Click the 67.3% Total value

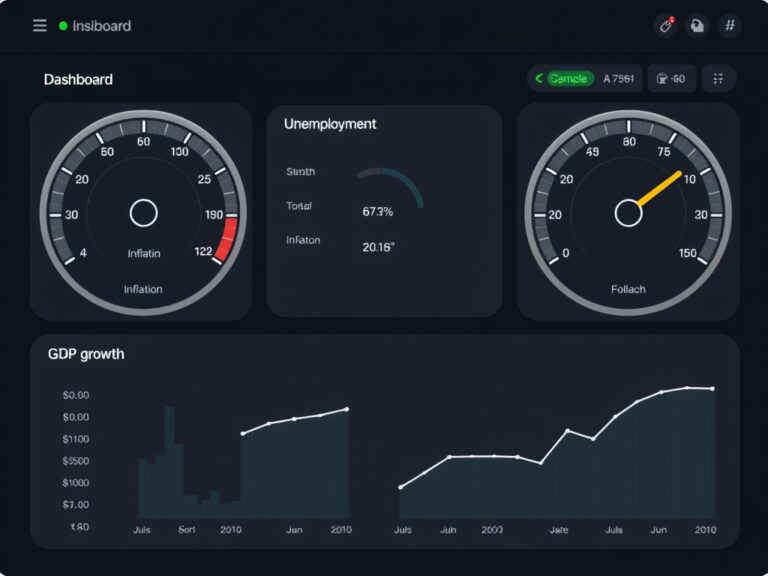[378, 212]
